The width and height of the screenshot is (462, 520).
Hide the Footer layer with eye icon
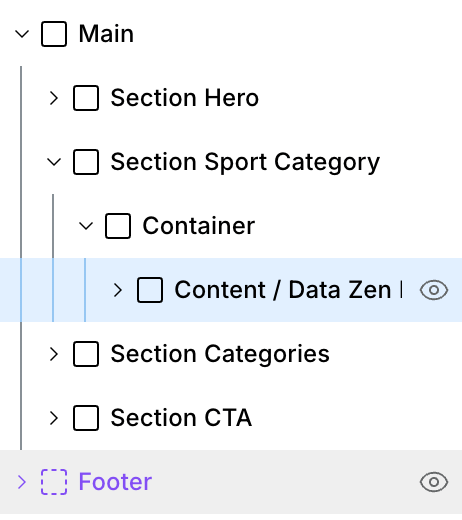pyautogui.click(x=434, y=482)
